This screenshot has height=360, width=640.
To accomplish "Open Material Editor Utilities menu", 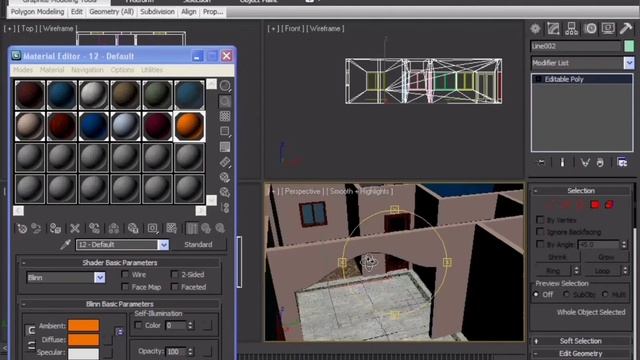I will (152, 70).
